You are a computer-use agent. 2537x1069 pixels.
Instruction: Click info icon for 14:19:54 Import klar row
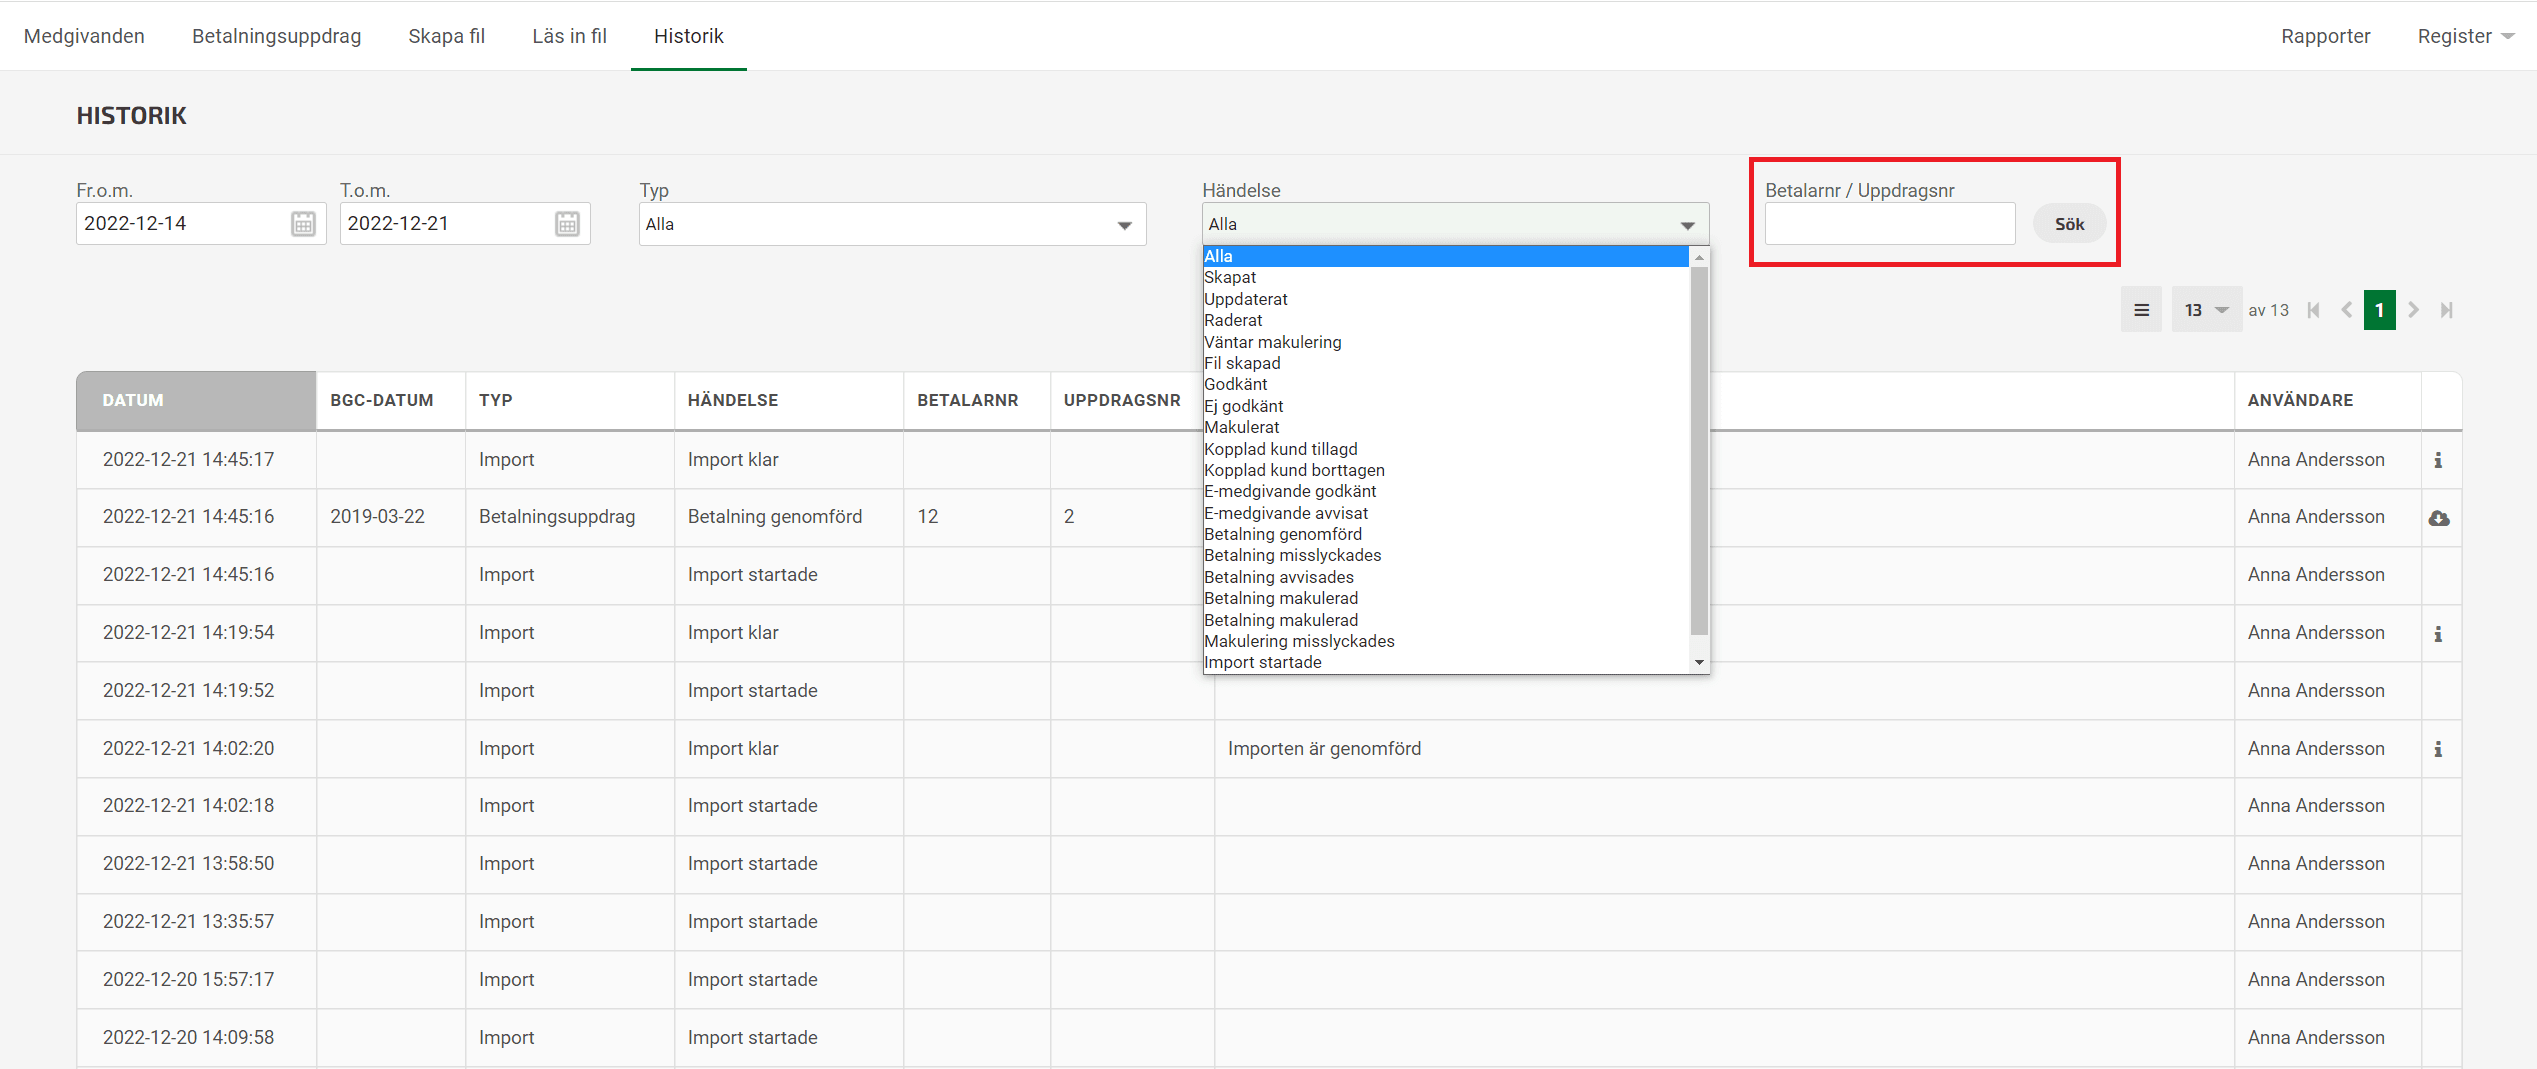click(2438, 634)
